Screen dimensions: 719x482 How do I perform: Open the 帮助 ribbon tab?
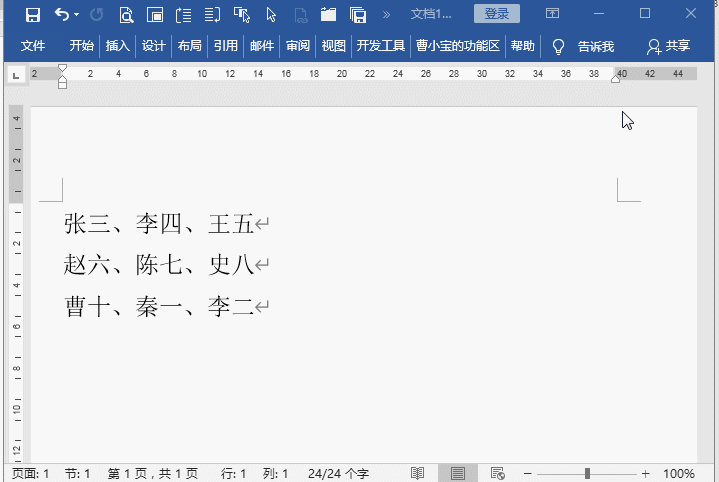523,46
